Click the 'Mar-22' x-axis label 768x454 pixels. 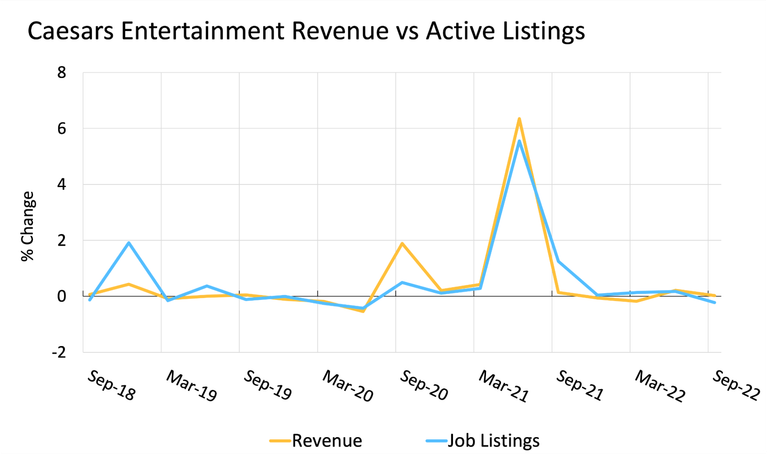(x=660, y=385)
